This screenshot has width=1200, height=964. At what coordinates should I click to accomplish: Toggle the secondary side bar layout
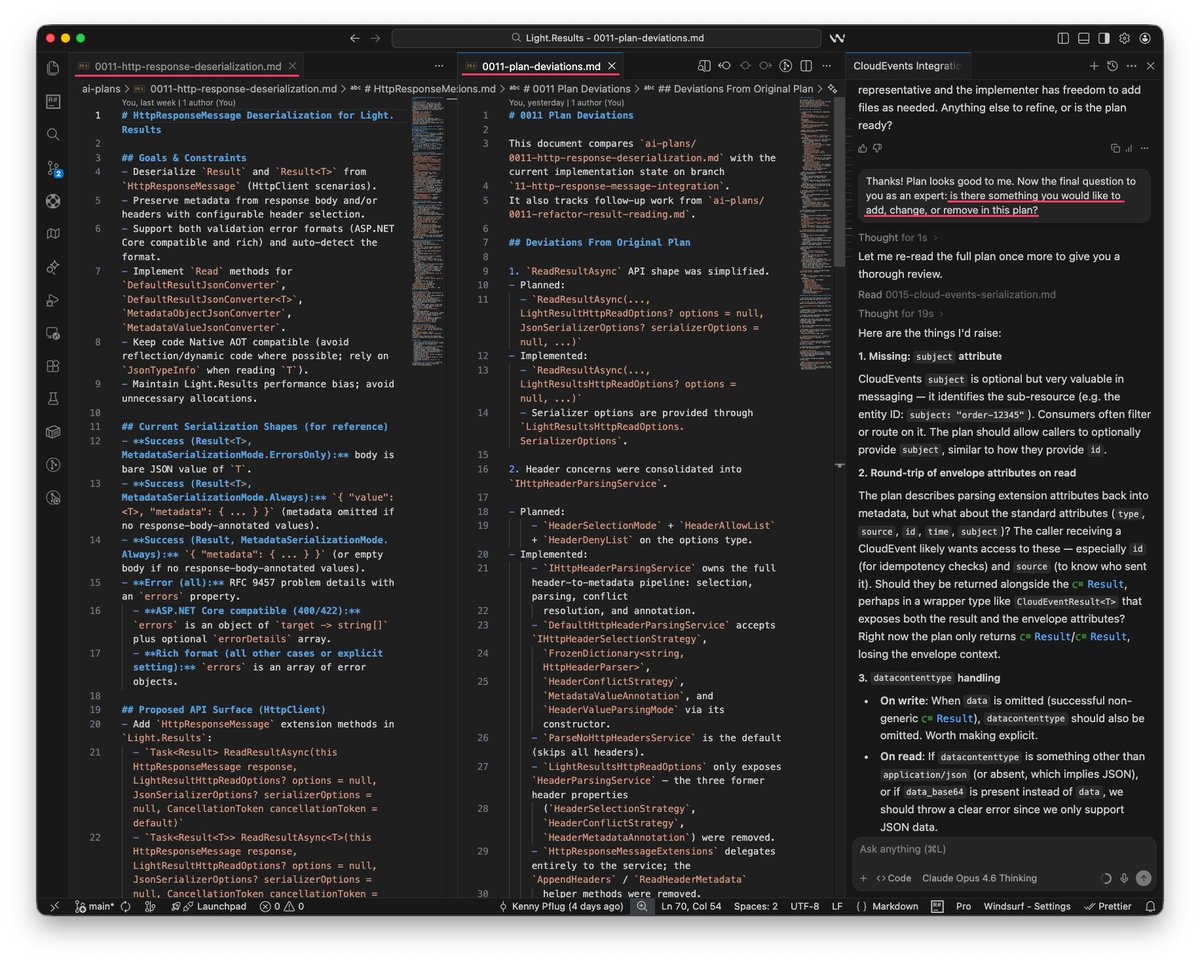click(1103, 38)
